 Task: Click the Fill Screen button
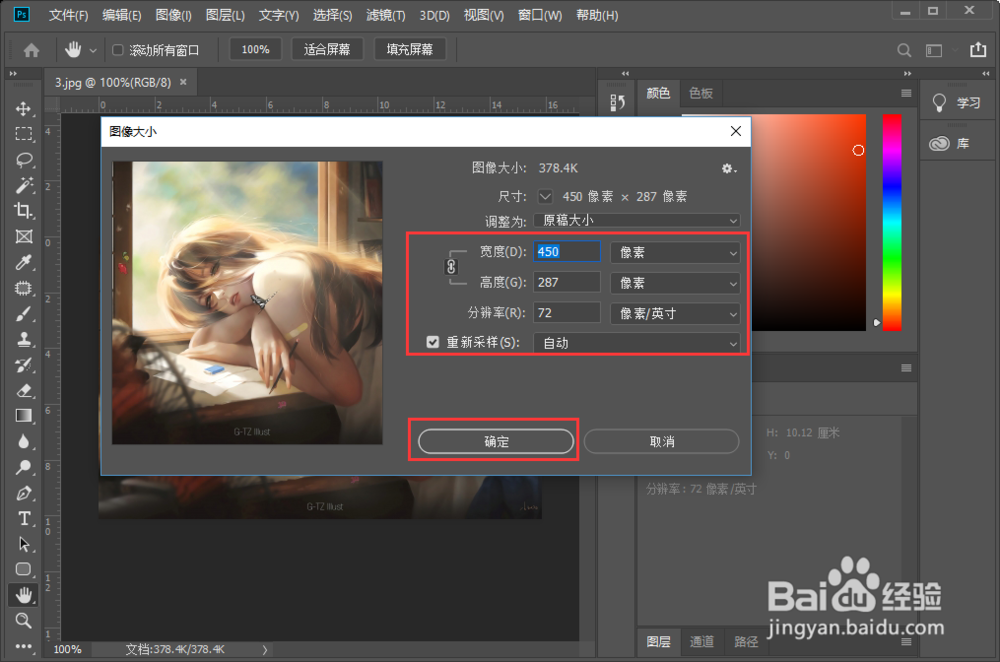pyautogui.click(x=409, y=50)
